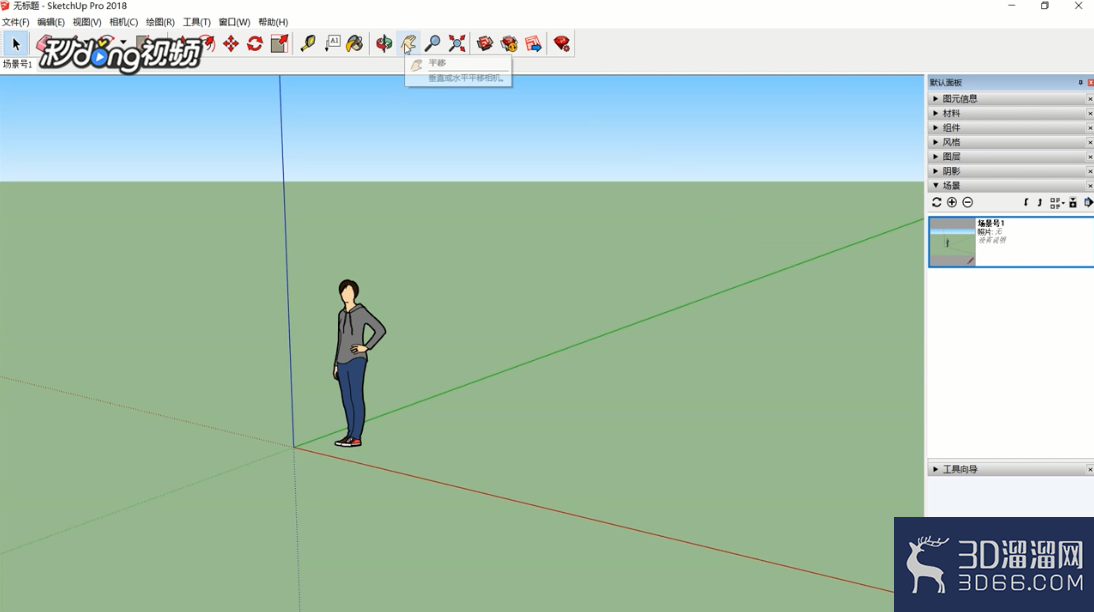Choose the Paint Bucket tool
Screen dimensions: 1094x612
[355, 44]
